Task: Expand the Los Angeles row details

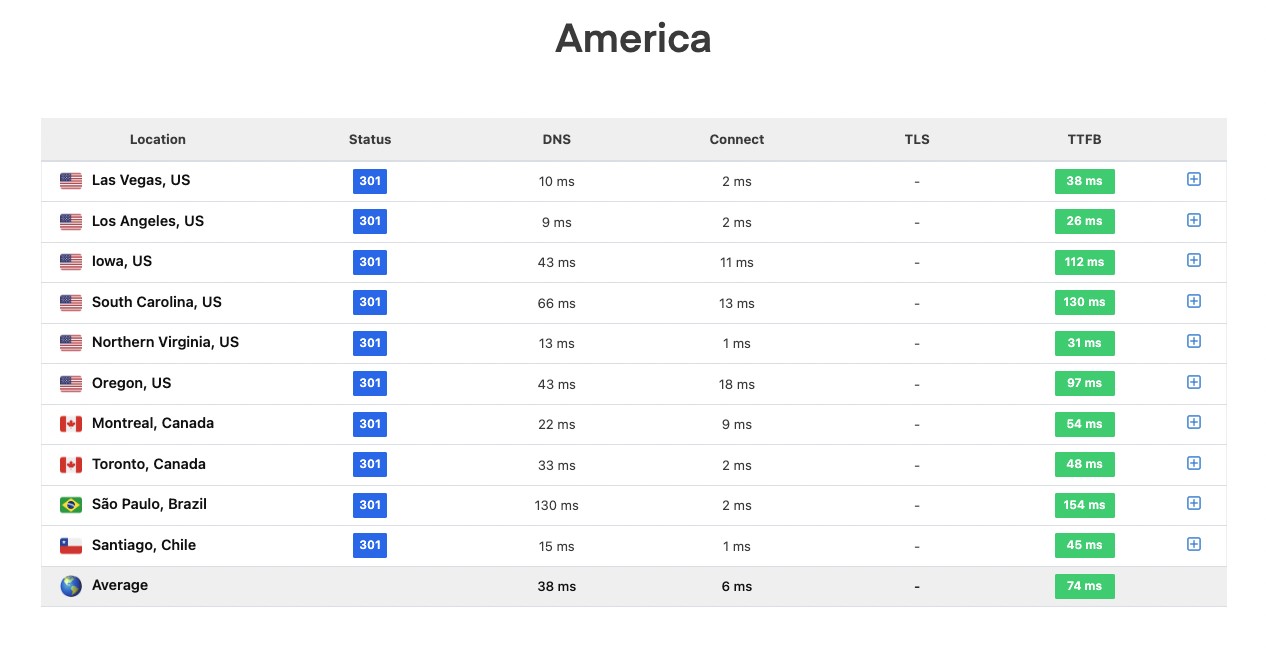Action: coord(1193,220)
